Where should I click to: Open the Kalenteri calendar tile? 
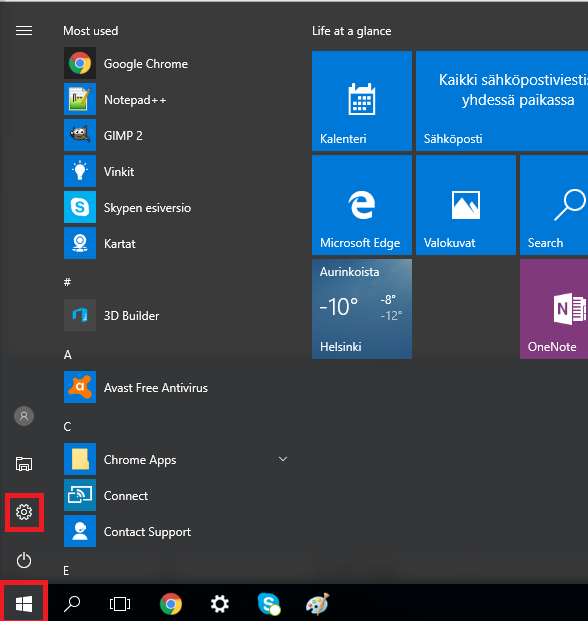pyautogui.click(x=362, y=101)
